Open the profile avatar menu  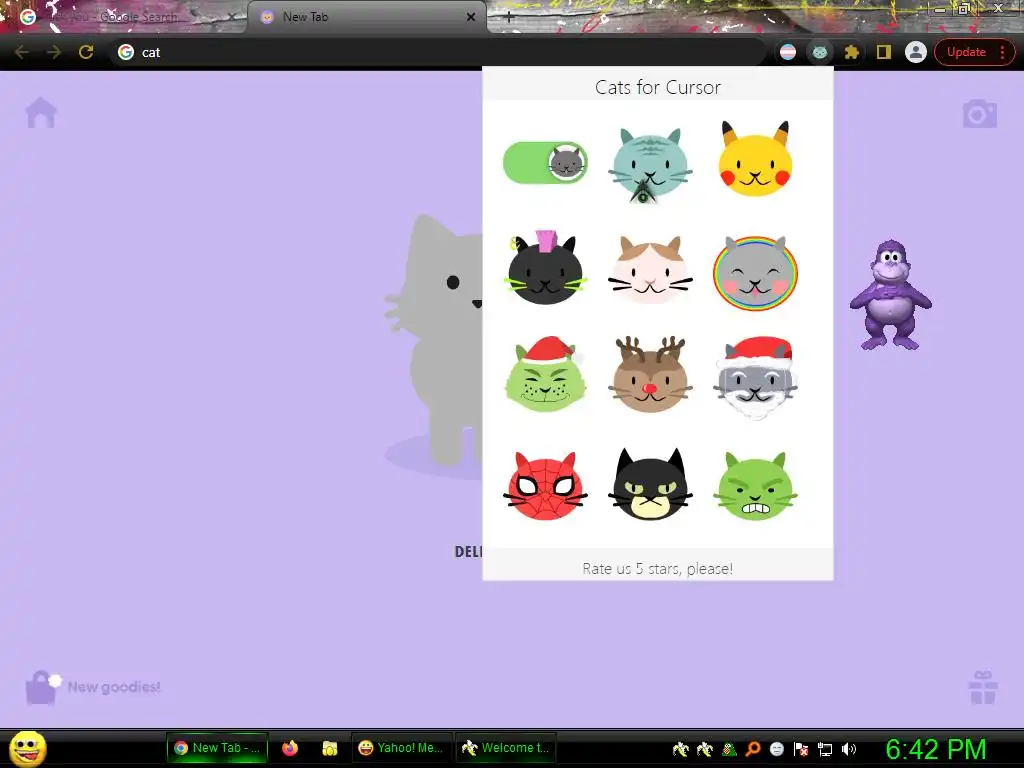tap(916, 52)
